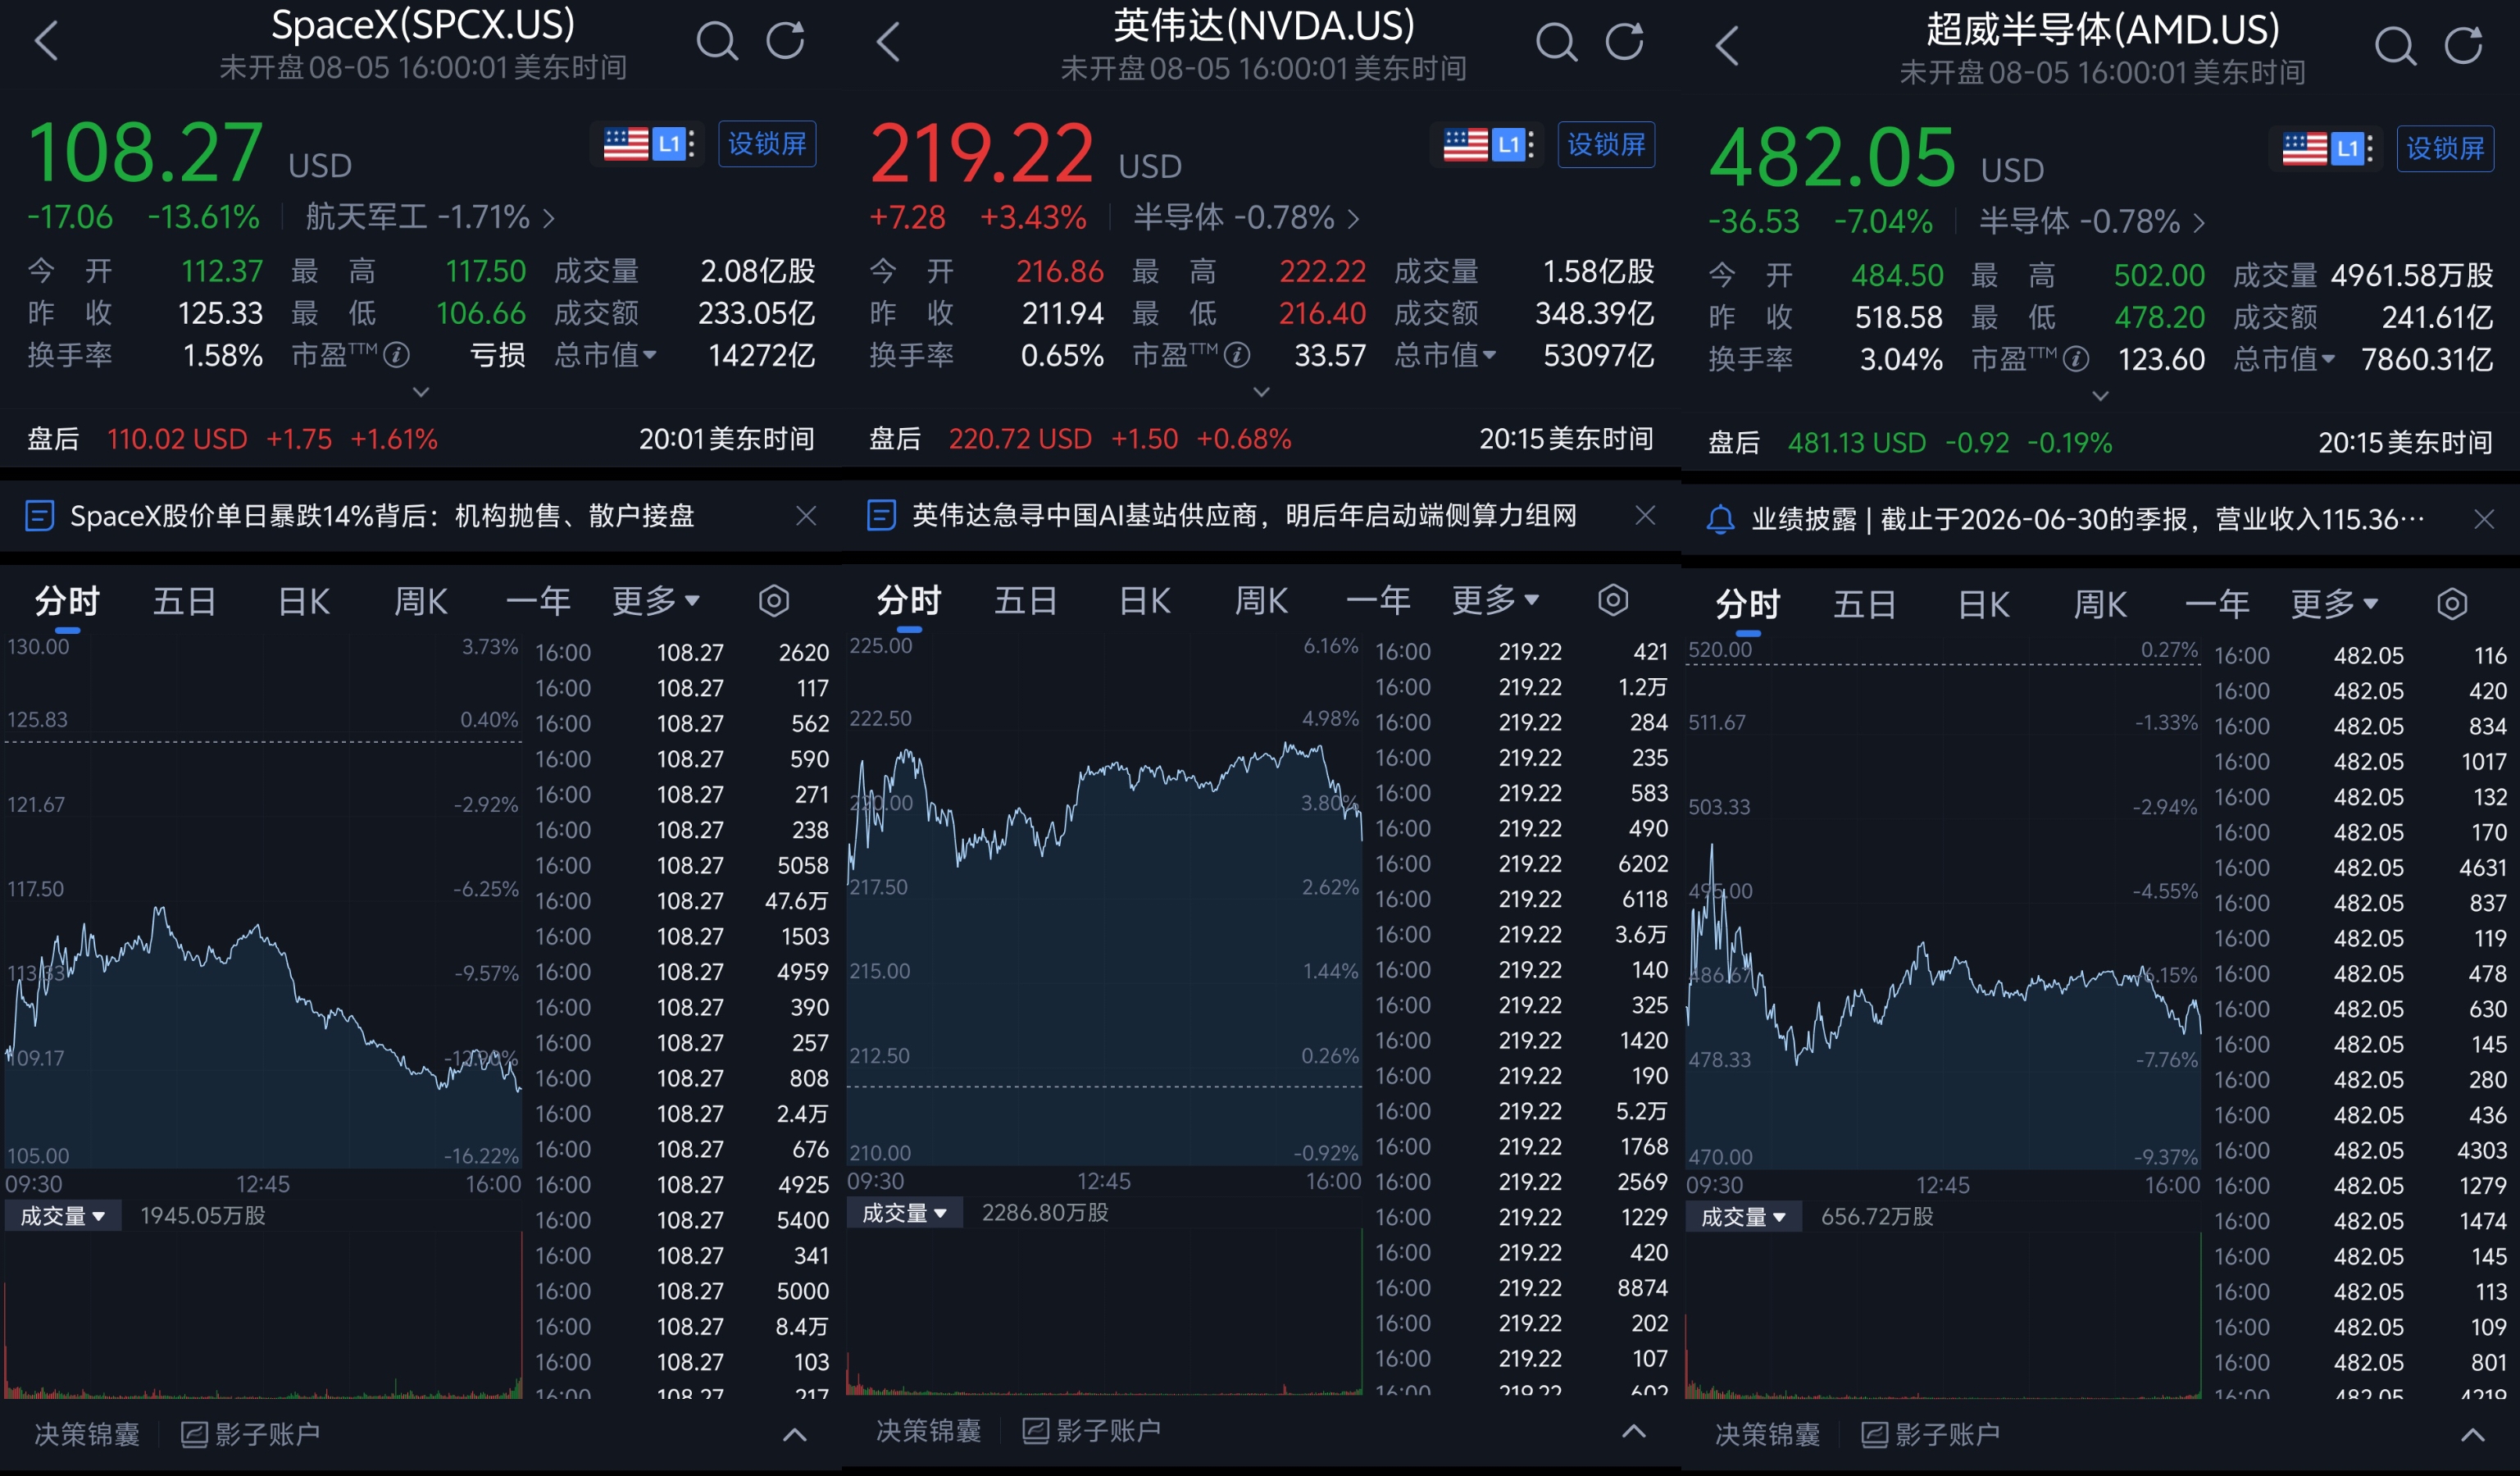Select 一年 tab in NVDA panel
Image resolution: width=2520 pixels, height=1476 pixels.
point(1379,600)
